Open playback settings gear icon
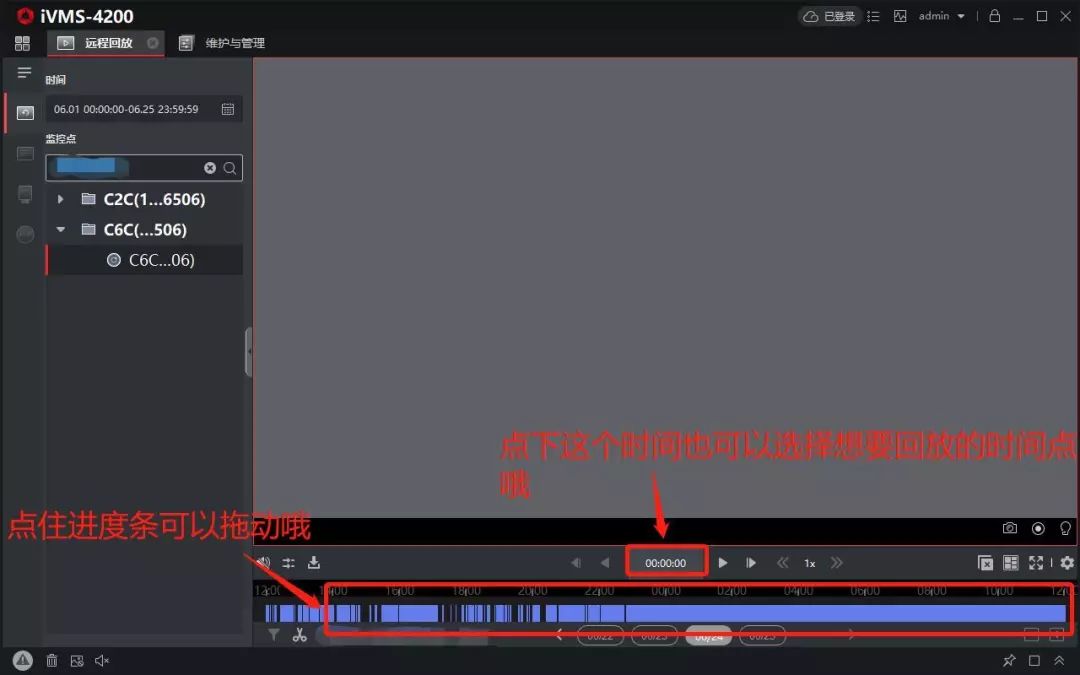The width and height of the screenshot is (1080, 675). (1067, 563)
